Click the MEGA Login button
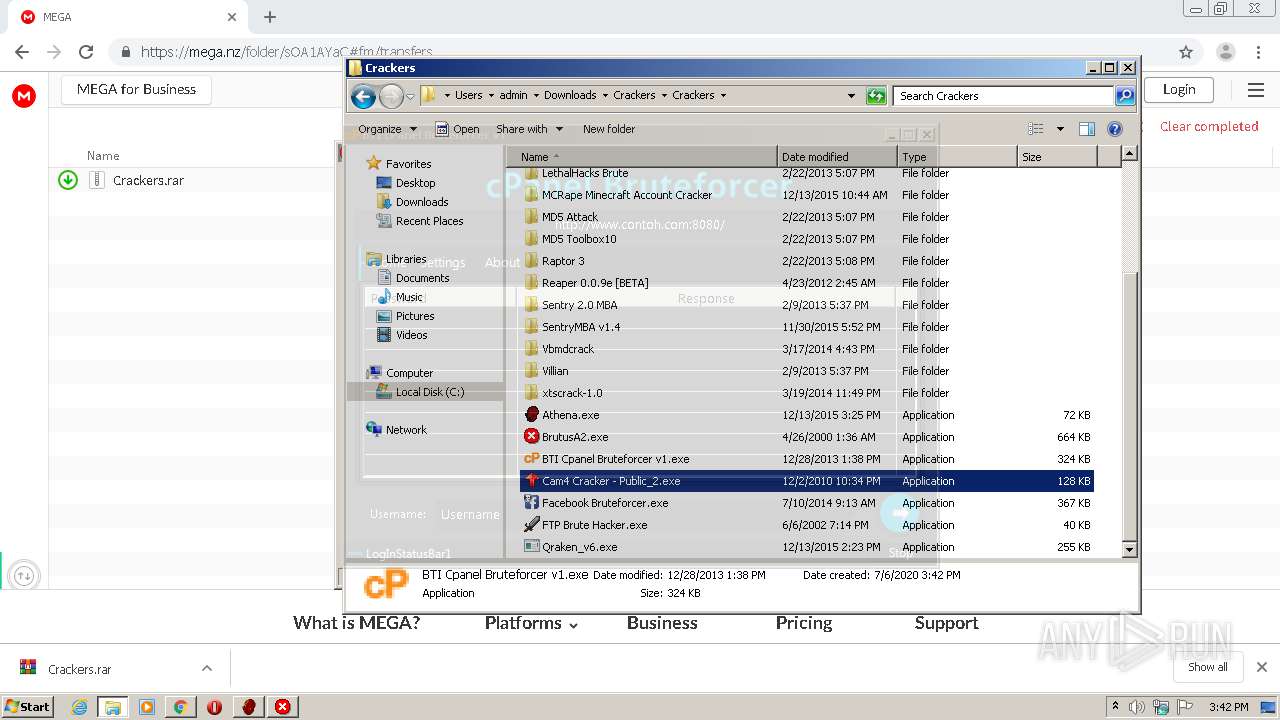Screen dimensions: 1280x720 click(x=1179, y=89)
